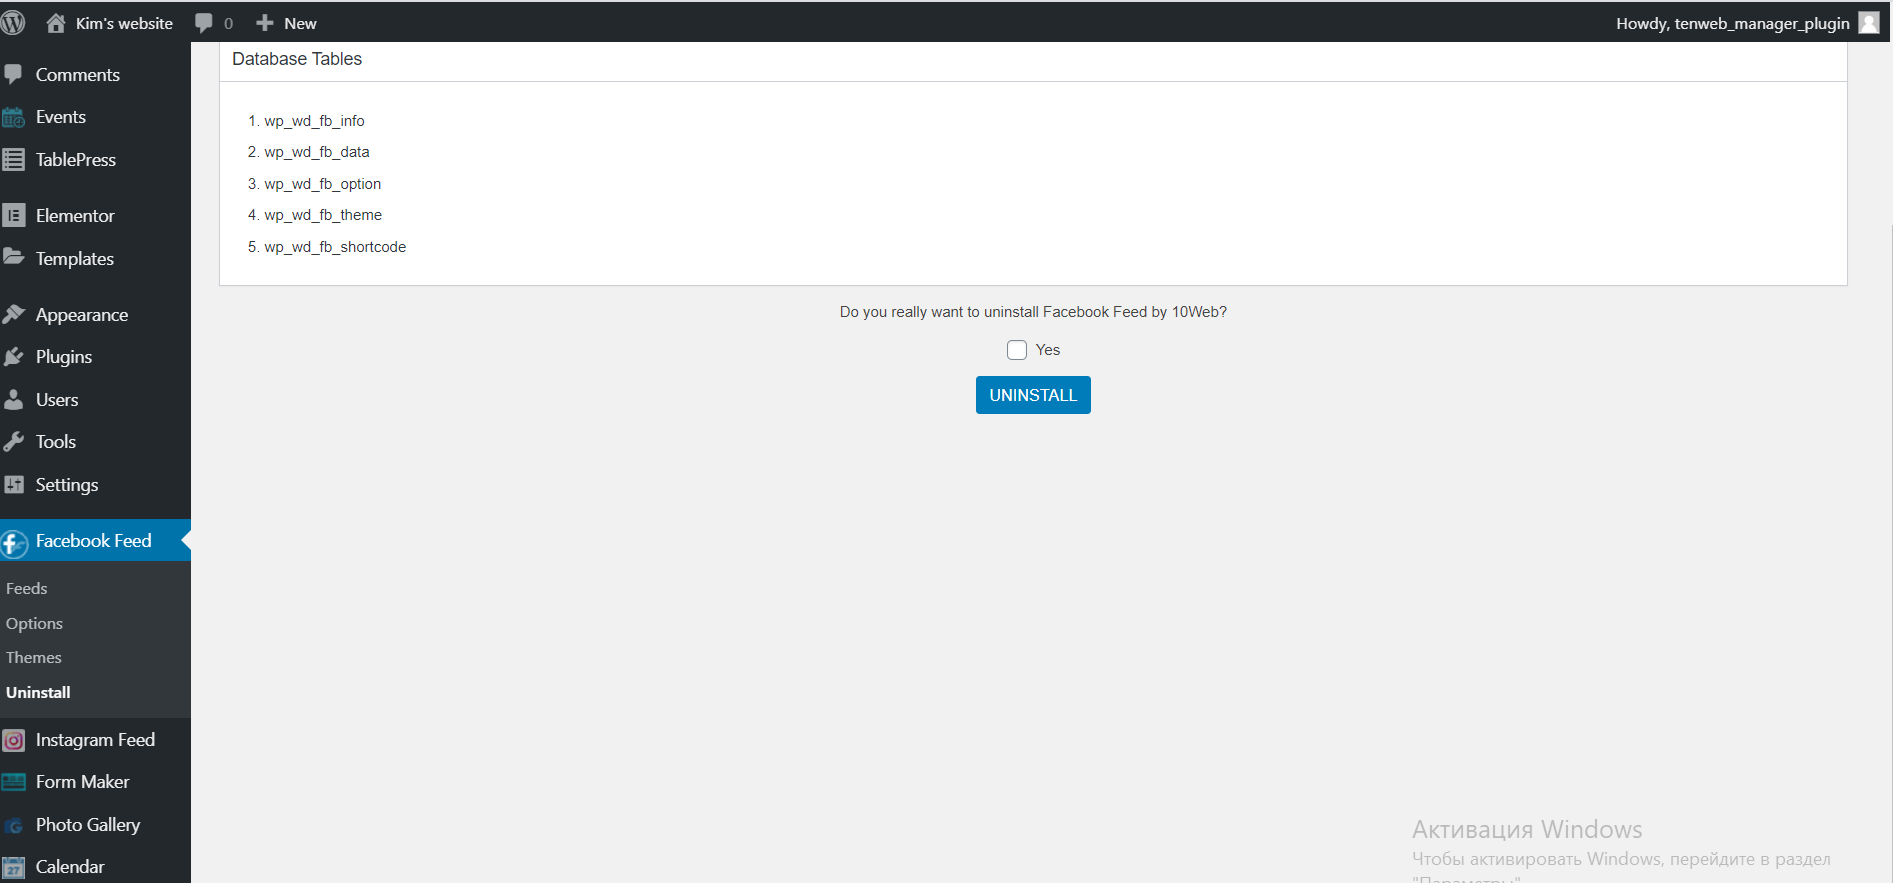This screenshot has width=1893, height=883.
Task: Click the WordPress logo icon
Action: tap(13, 23)
